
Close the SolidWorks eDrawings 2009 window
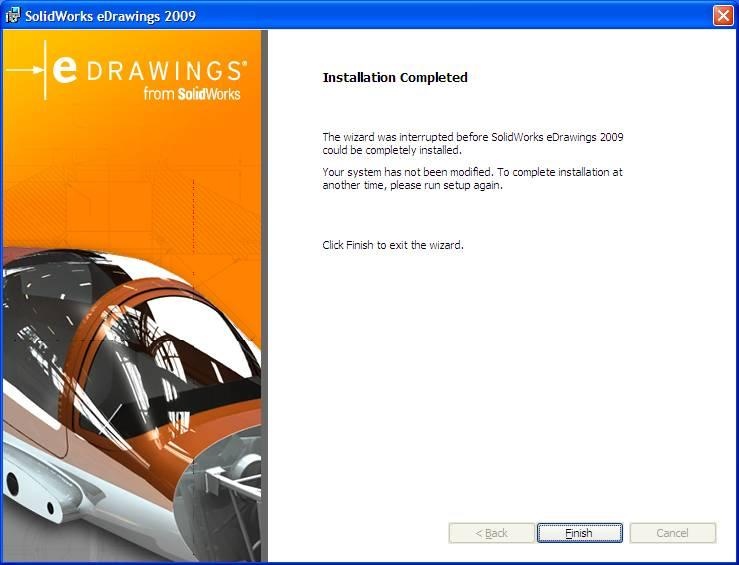(723, 16)
